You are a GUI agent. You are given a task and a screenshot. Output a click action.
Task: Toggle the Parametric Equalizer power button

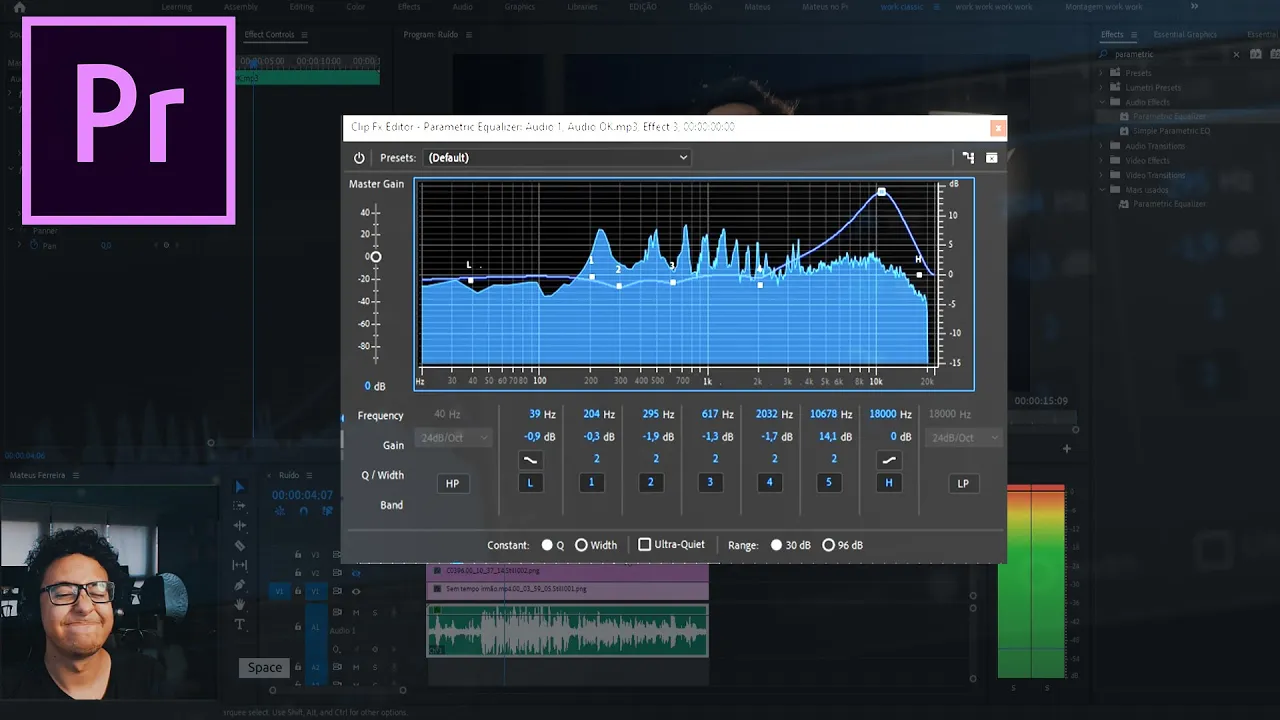click(359, 158)
